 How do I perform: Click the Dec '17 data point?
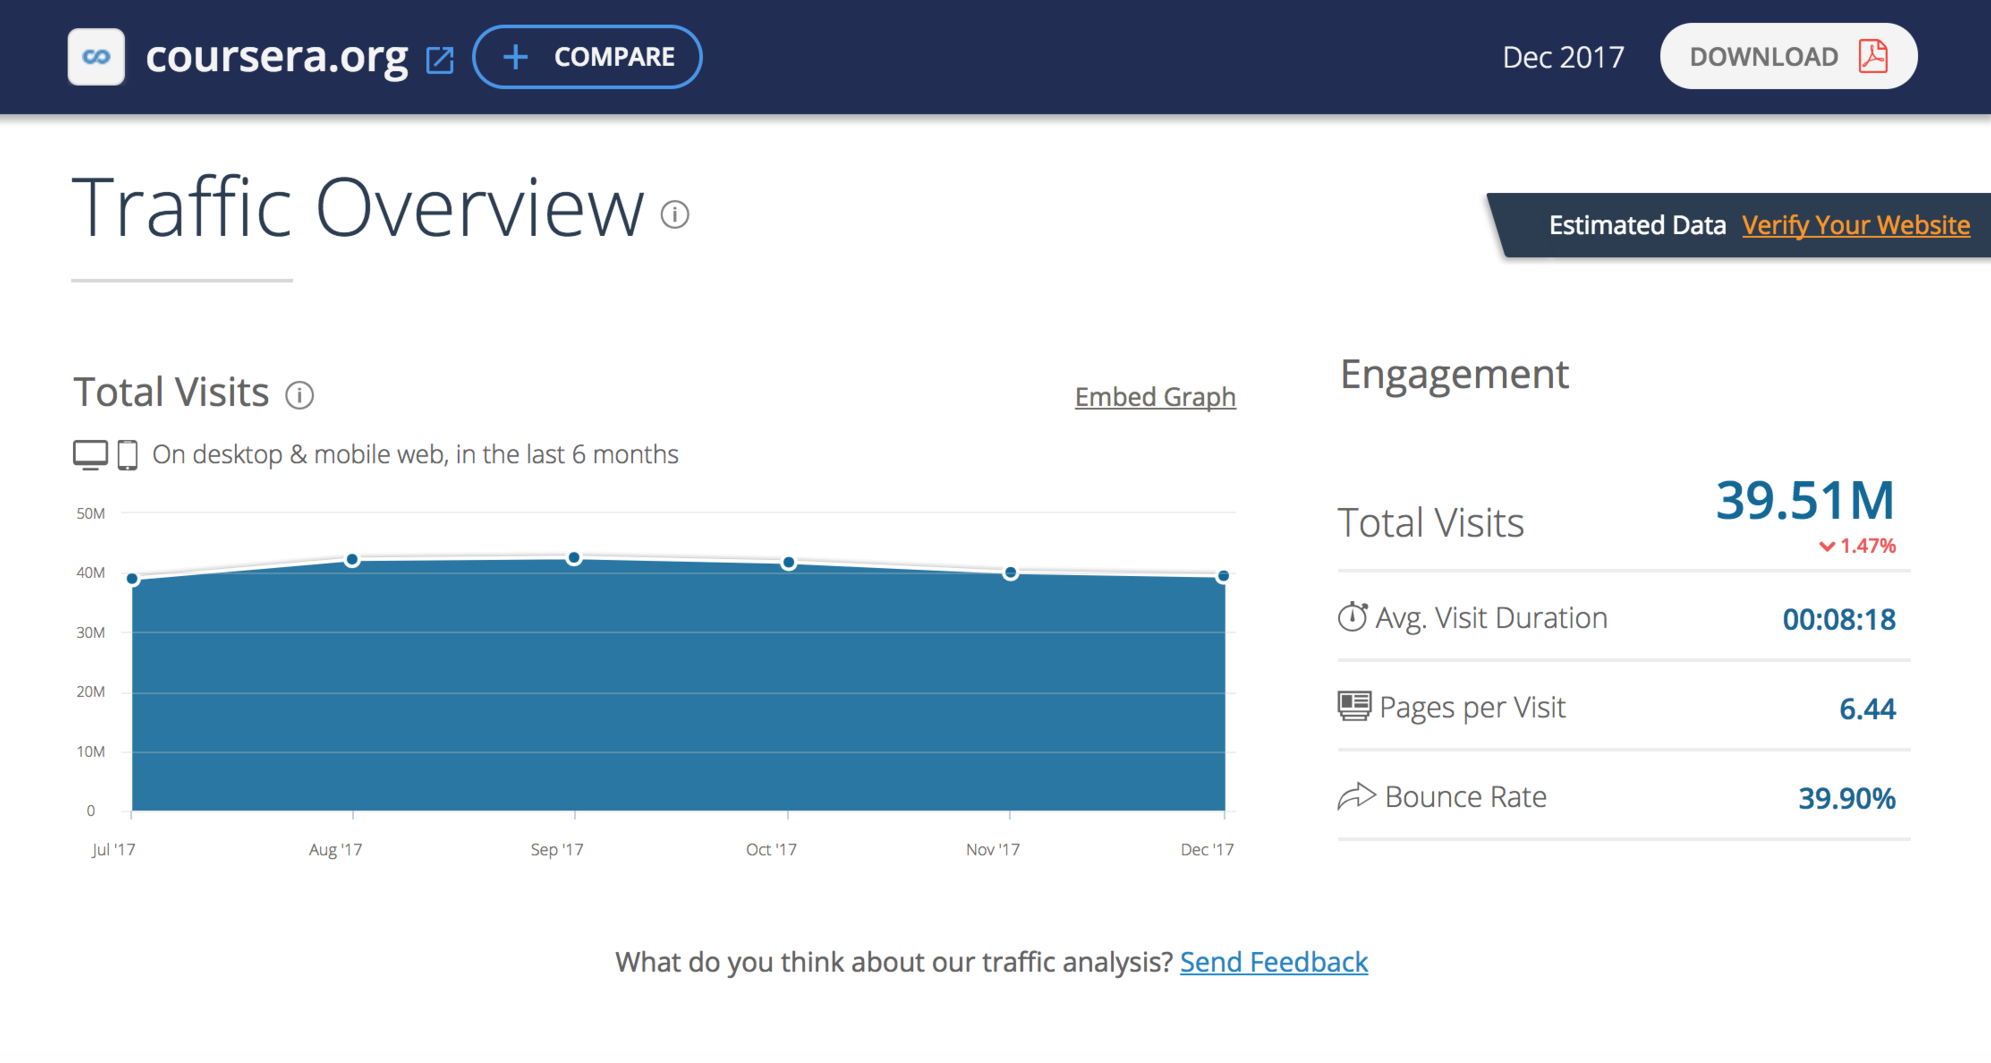(1223, 576)
